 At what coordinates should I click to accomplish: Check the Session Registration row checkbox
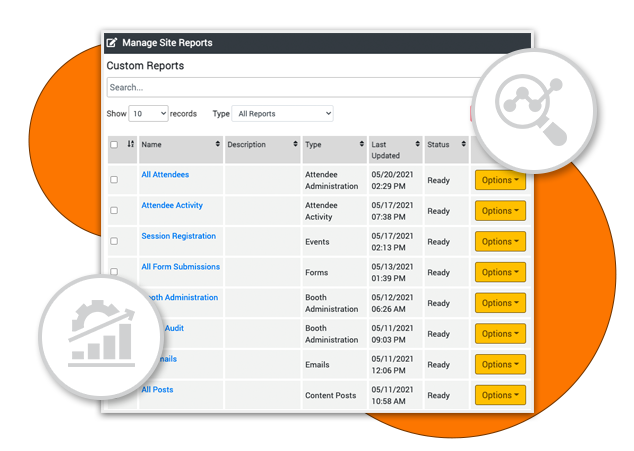114,241
